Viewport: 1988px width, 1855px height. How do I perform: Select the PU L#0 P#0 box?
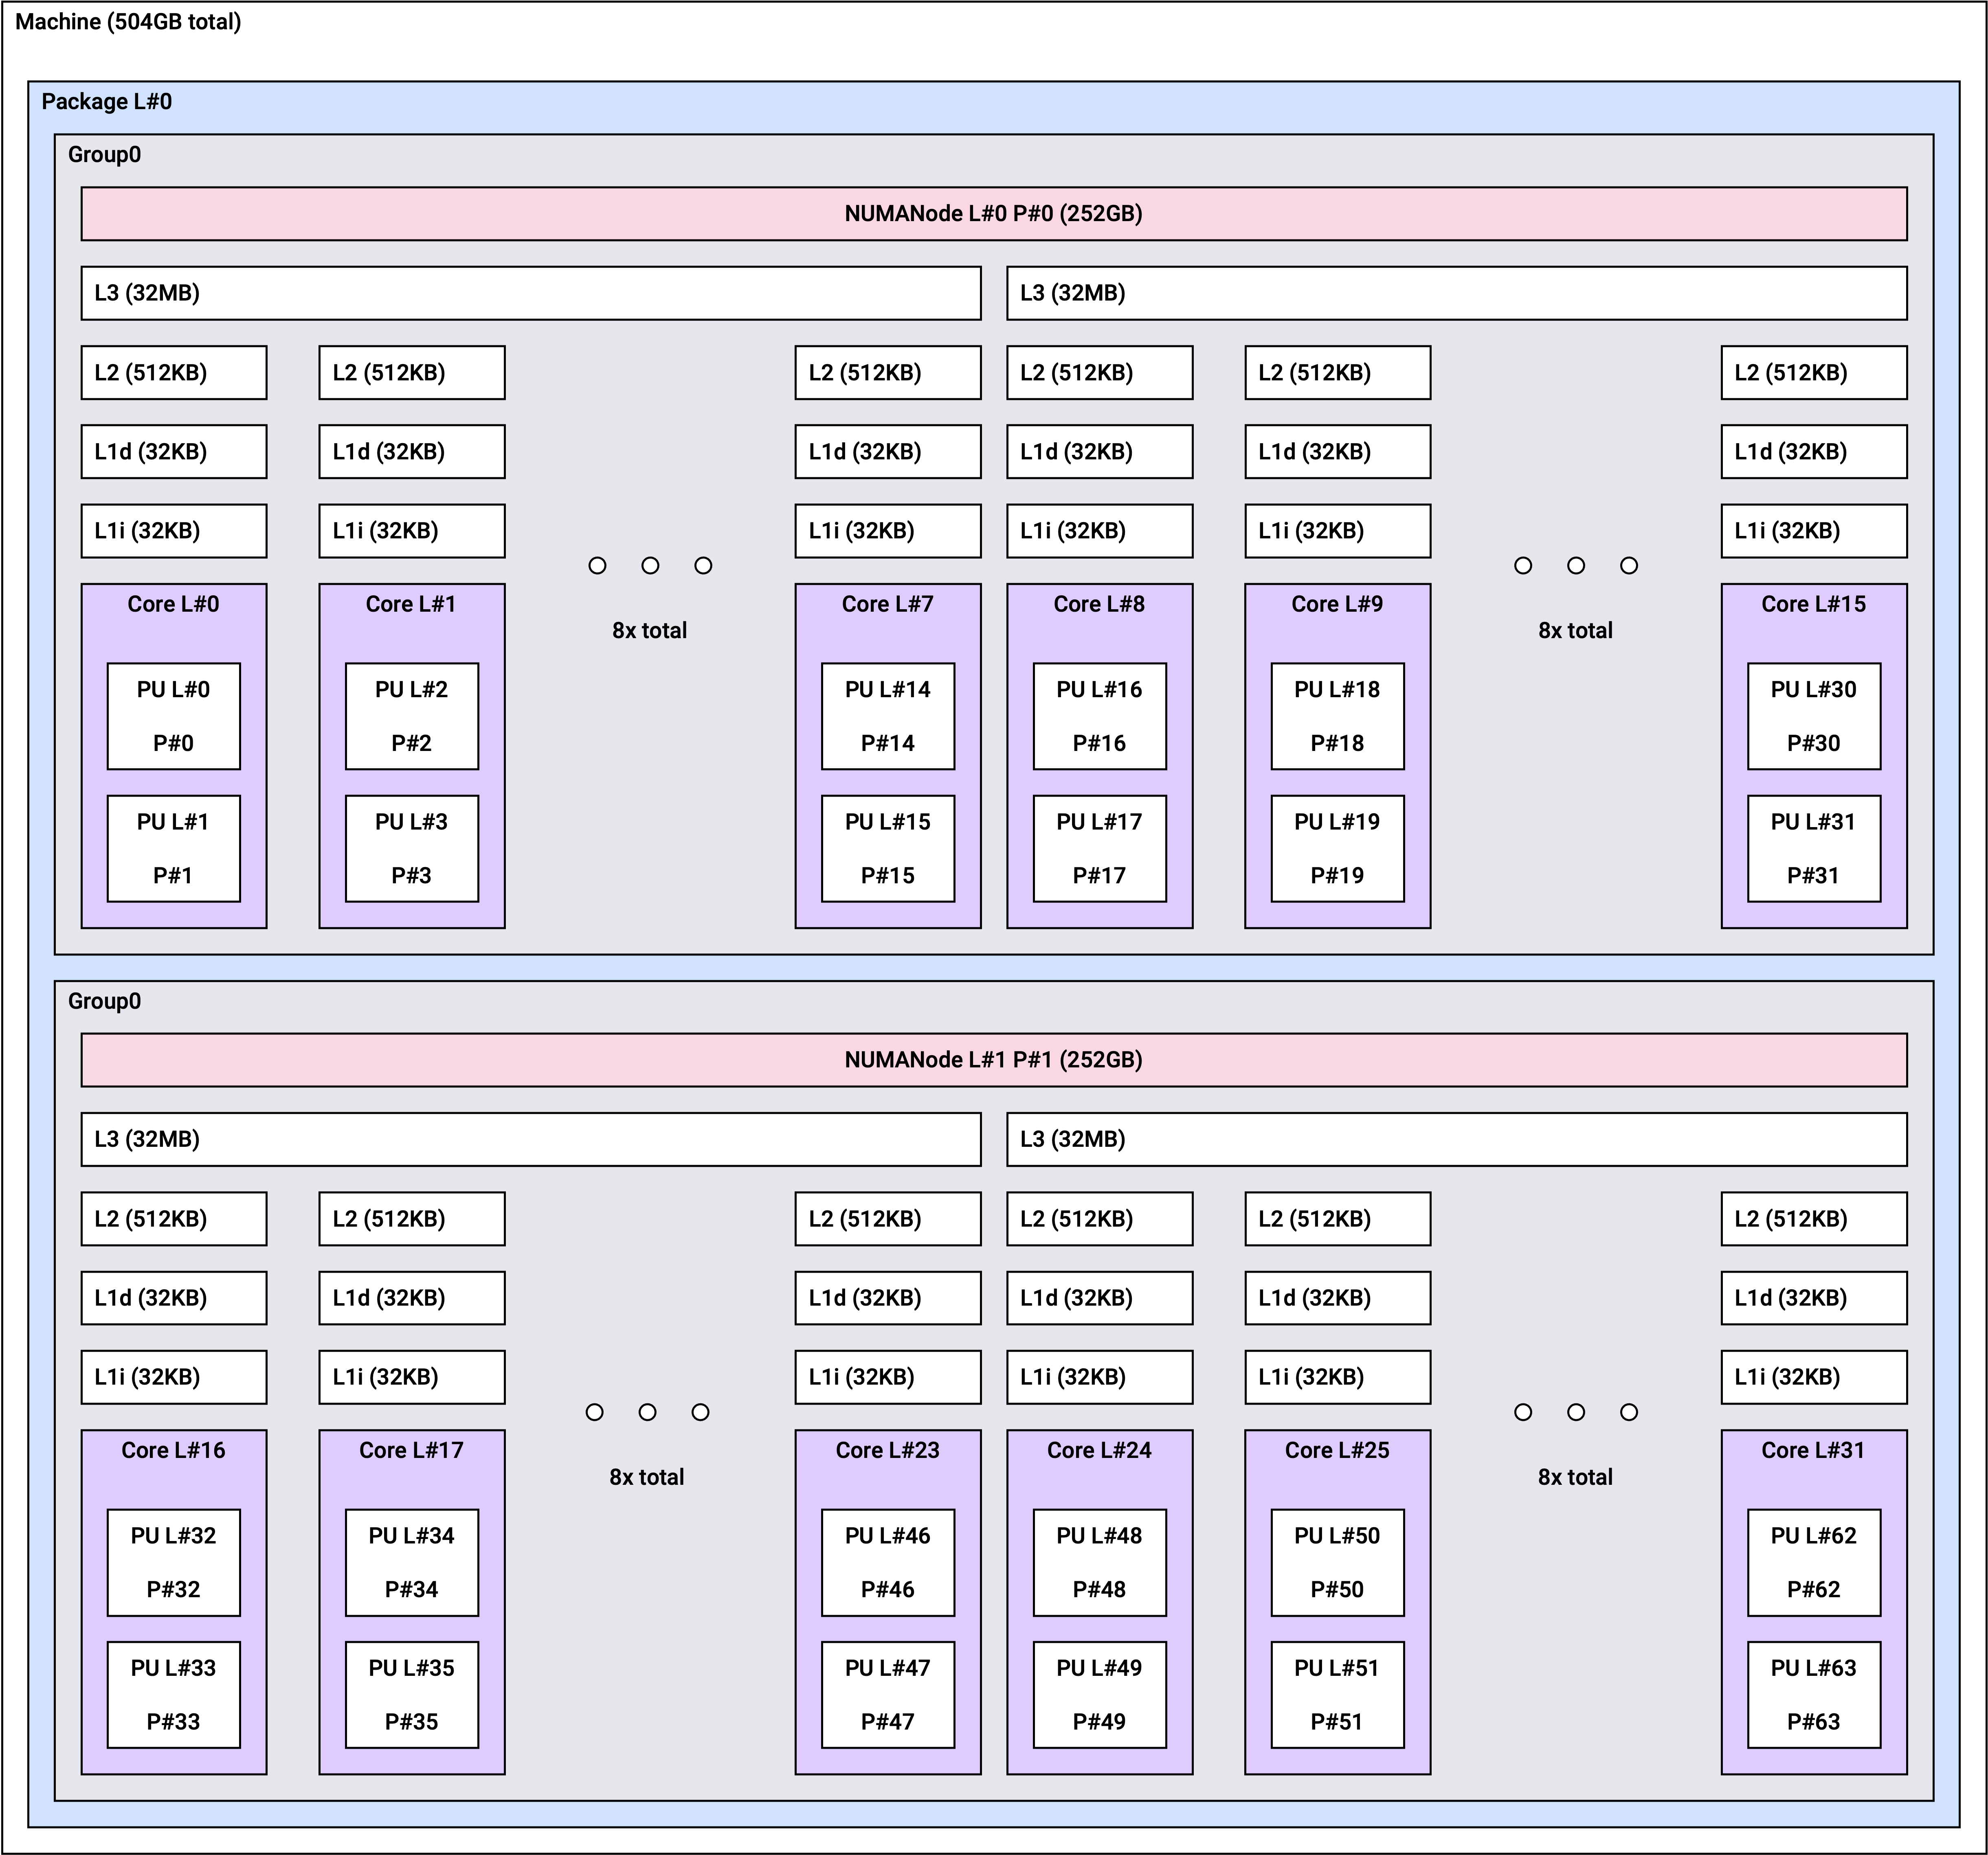174,716
